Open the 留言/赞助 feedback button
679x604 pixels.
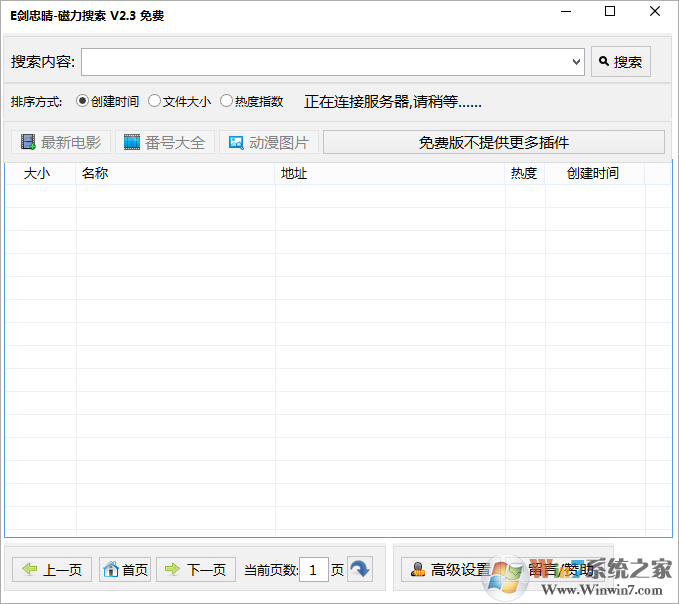pyautogui.click(x=563, y=570)
